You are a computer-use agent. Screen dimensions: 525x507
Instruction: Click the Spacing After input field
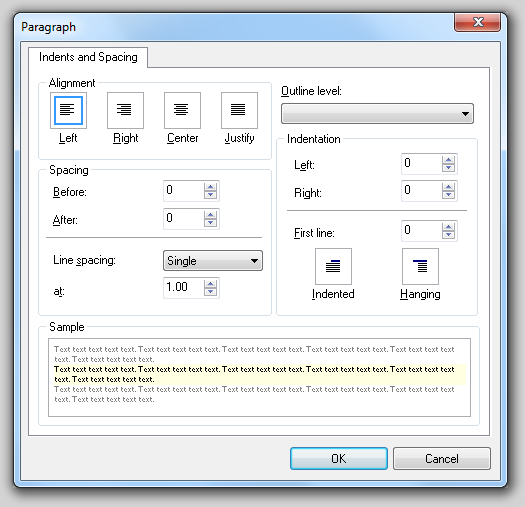point(184,219)
